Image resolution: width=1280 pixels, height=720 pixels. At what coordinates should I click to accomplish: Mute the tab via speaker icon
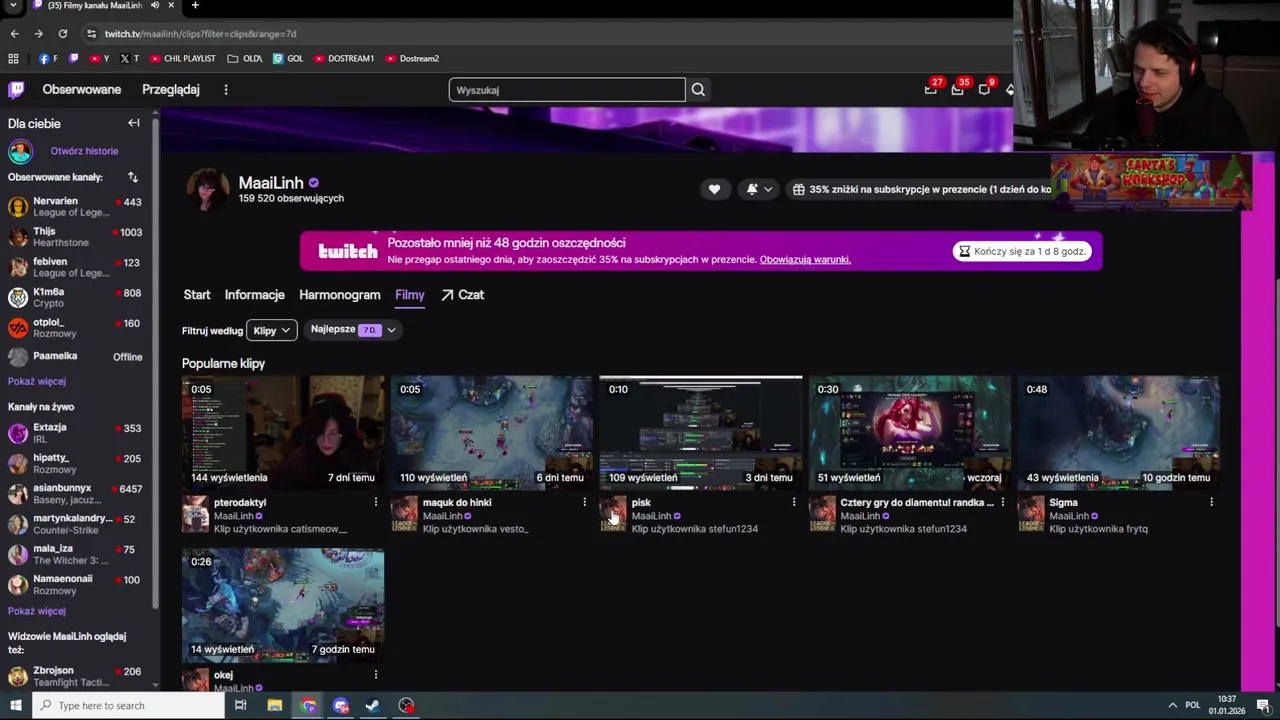155,5
